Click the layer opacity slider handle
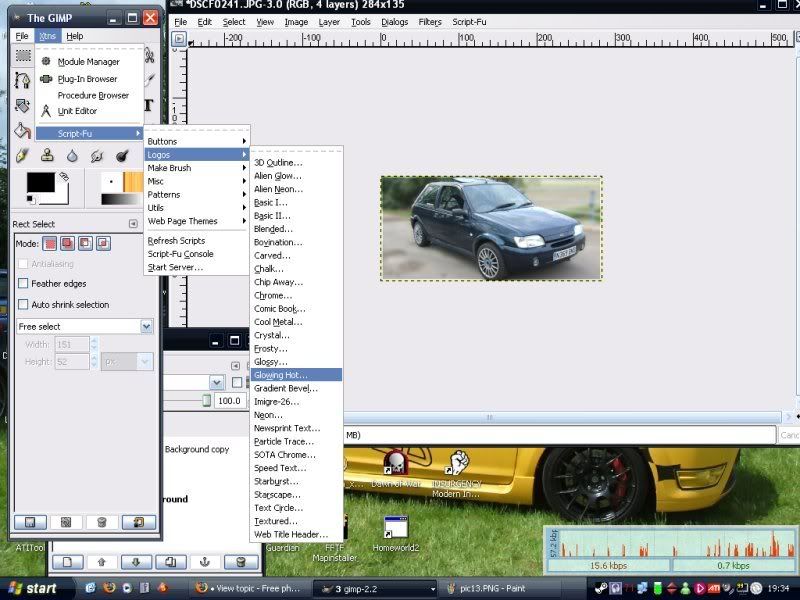The height and width of the screenshot is (600, 800). click(206, 401)
